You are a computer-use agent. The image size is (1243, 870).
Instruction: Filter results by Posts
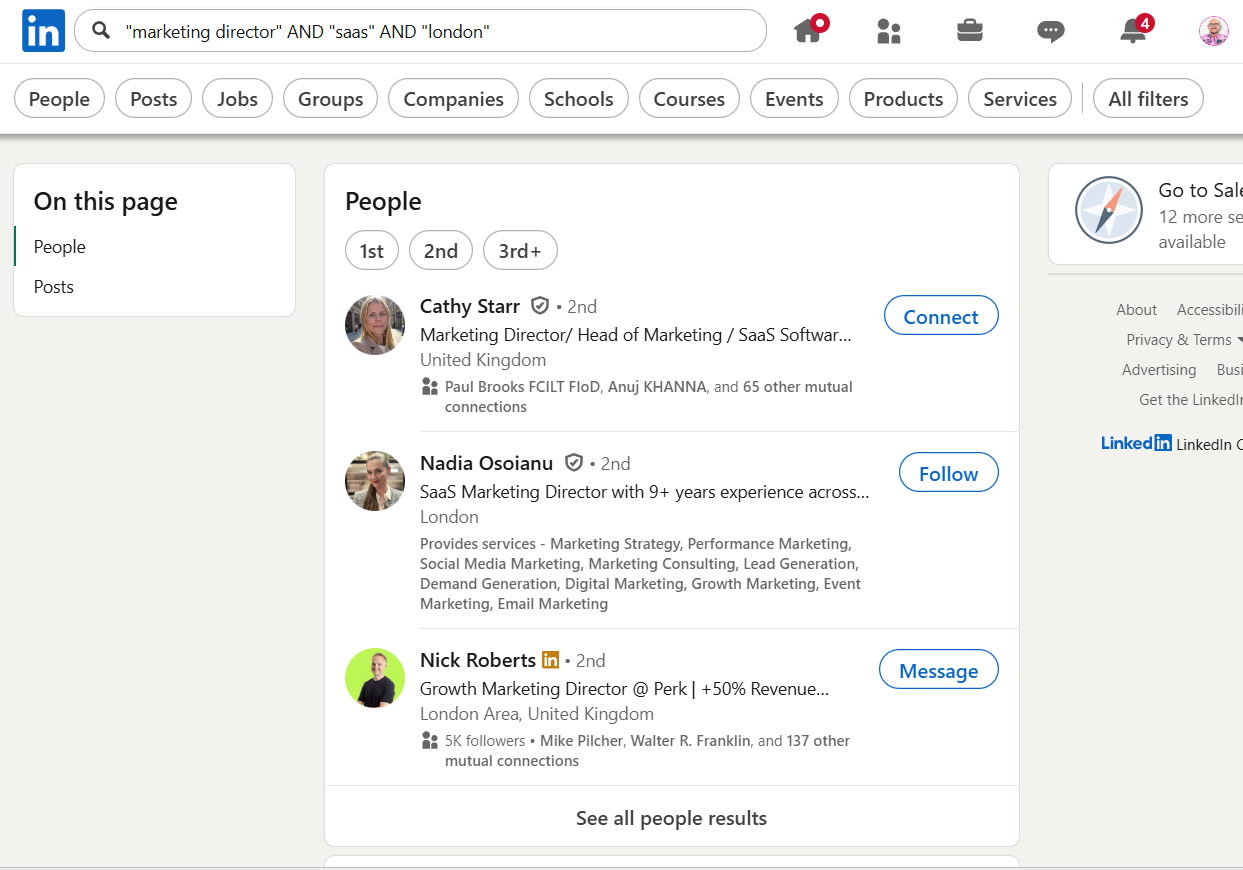click(153, 98)
